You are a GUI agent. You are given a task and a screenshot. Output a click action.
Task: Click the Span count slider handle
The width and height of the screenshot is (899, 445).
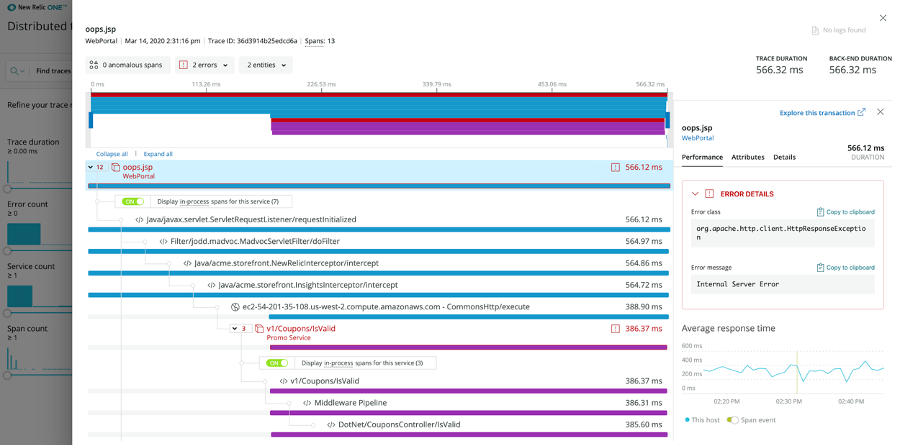point(7,375)
